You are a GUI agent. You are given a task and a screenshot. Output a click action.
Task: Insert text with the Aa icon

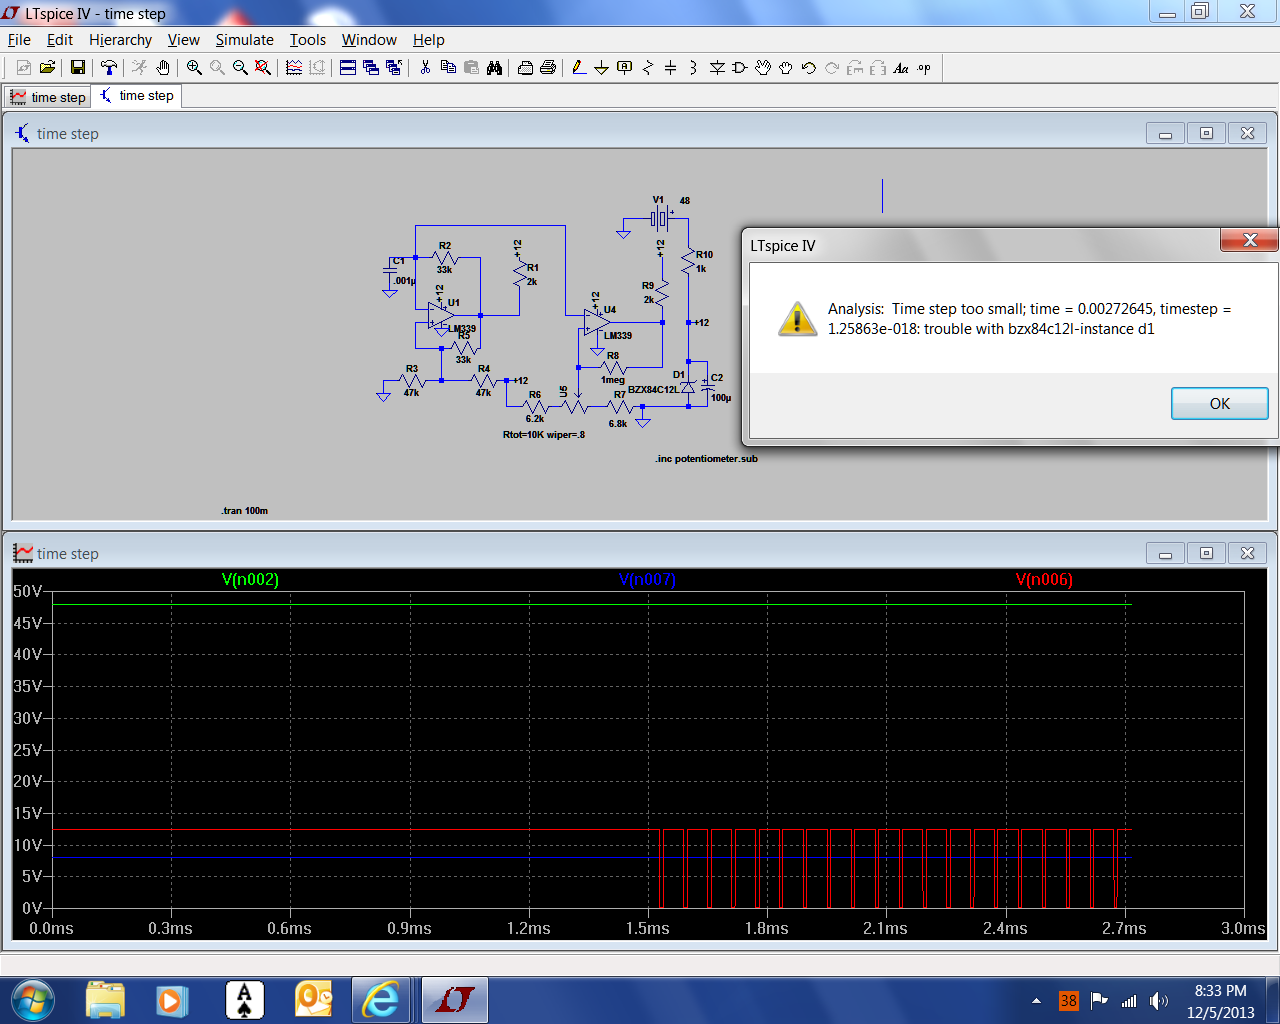coord(901,68)
